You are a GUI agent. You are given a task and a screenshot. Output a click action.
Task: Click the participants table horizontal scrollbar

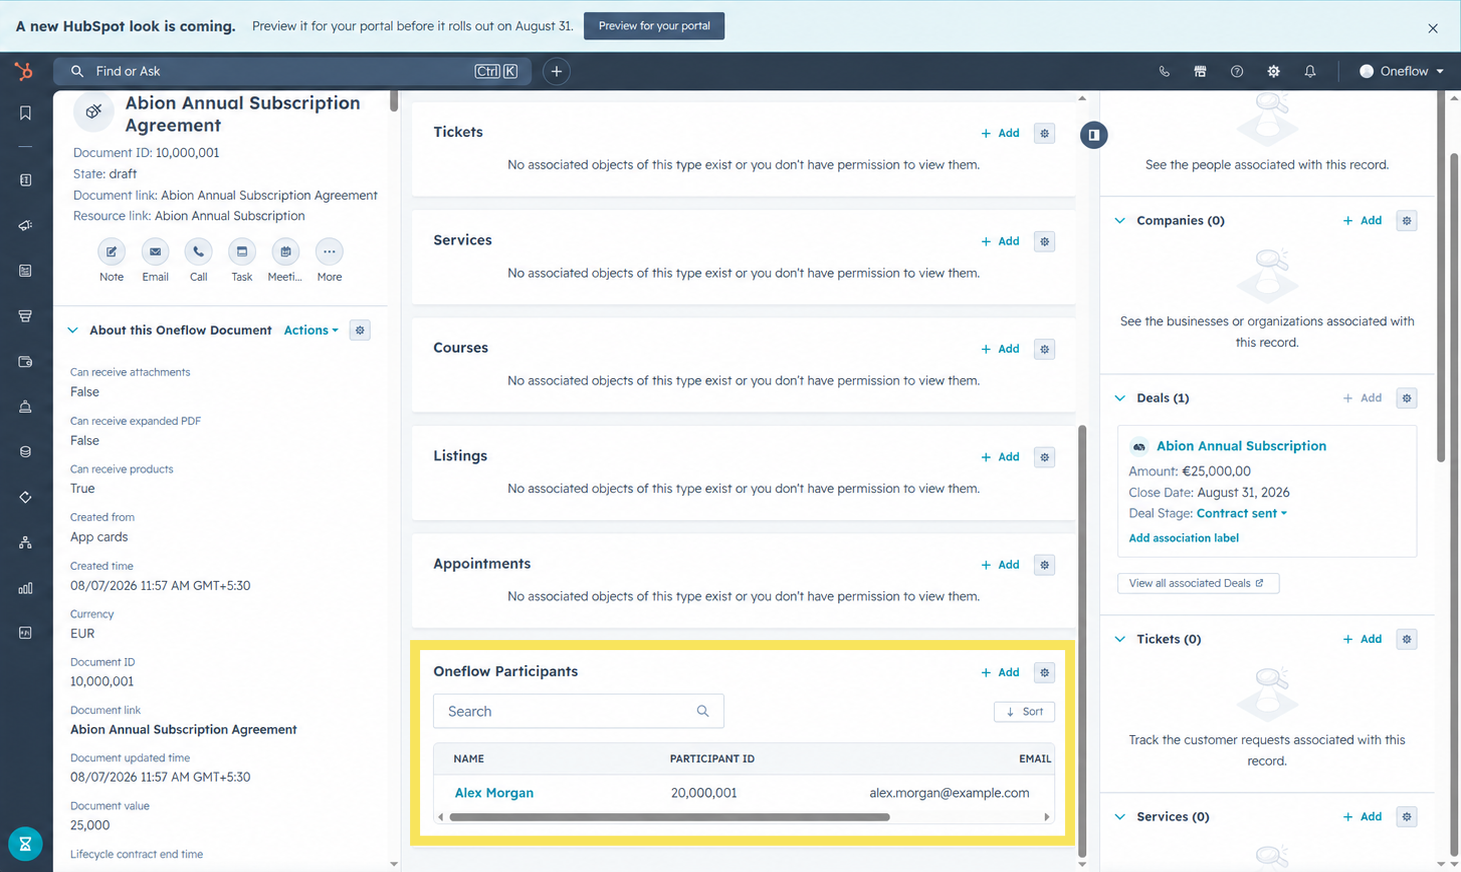click(669, 817)
